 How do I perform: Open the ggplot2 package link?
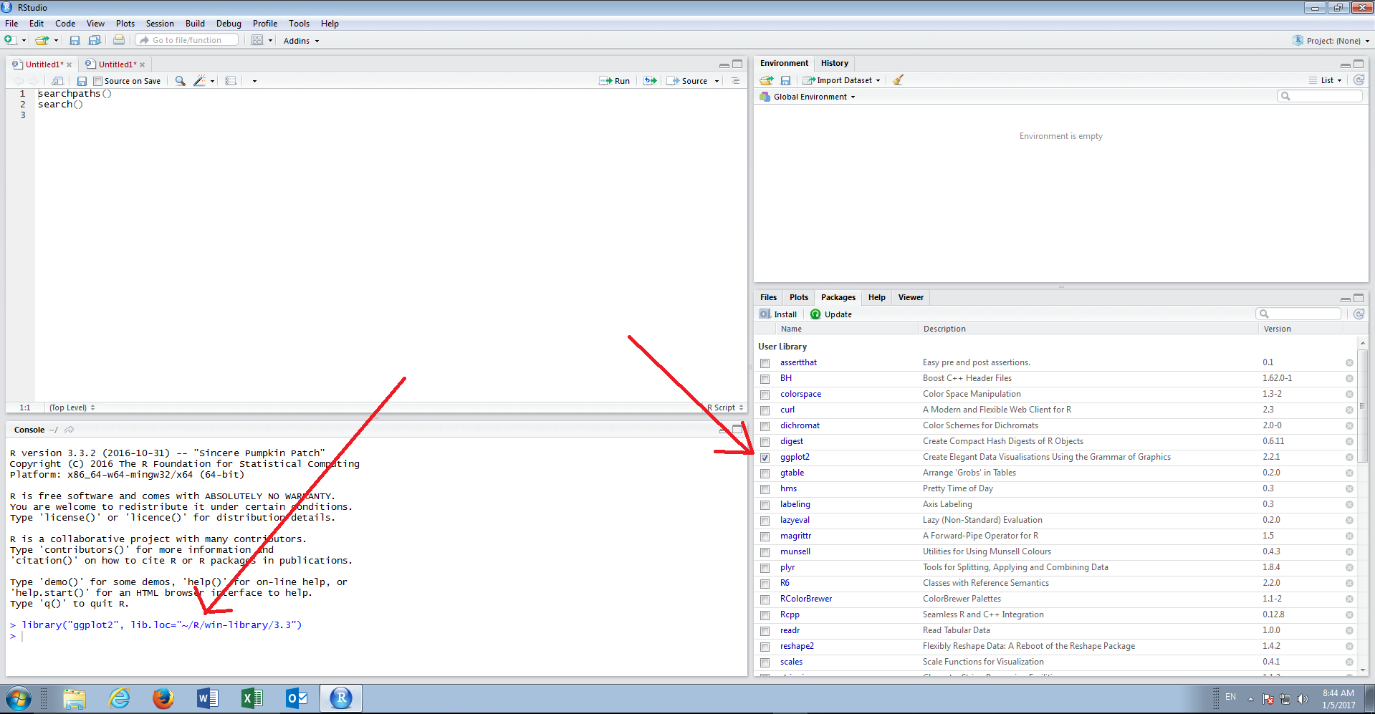(x=795, y=457)
